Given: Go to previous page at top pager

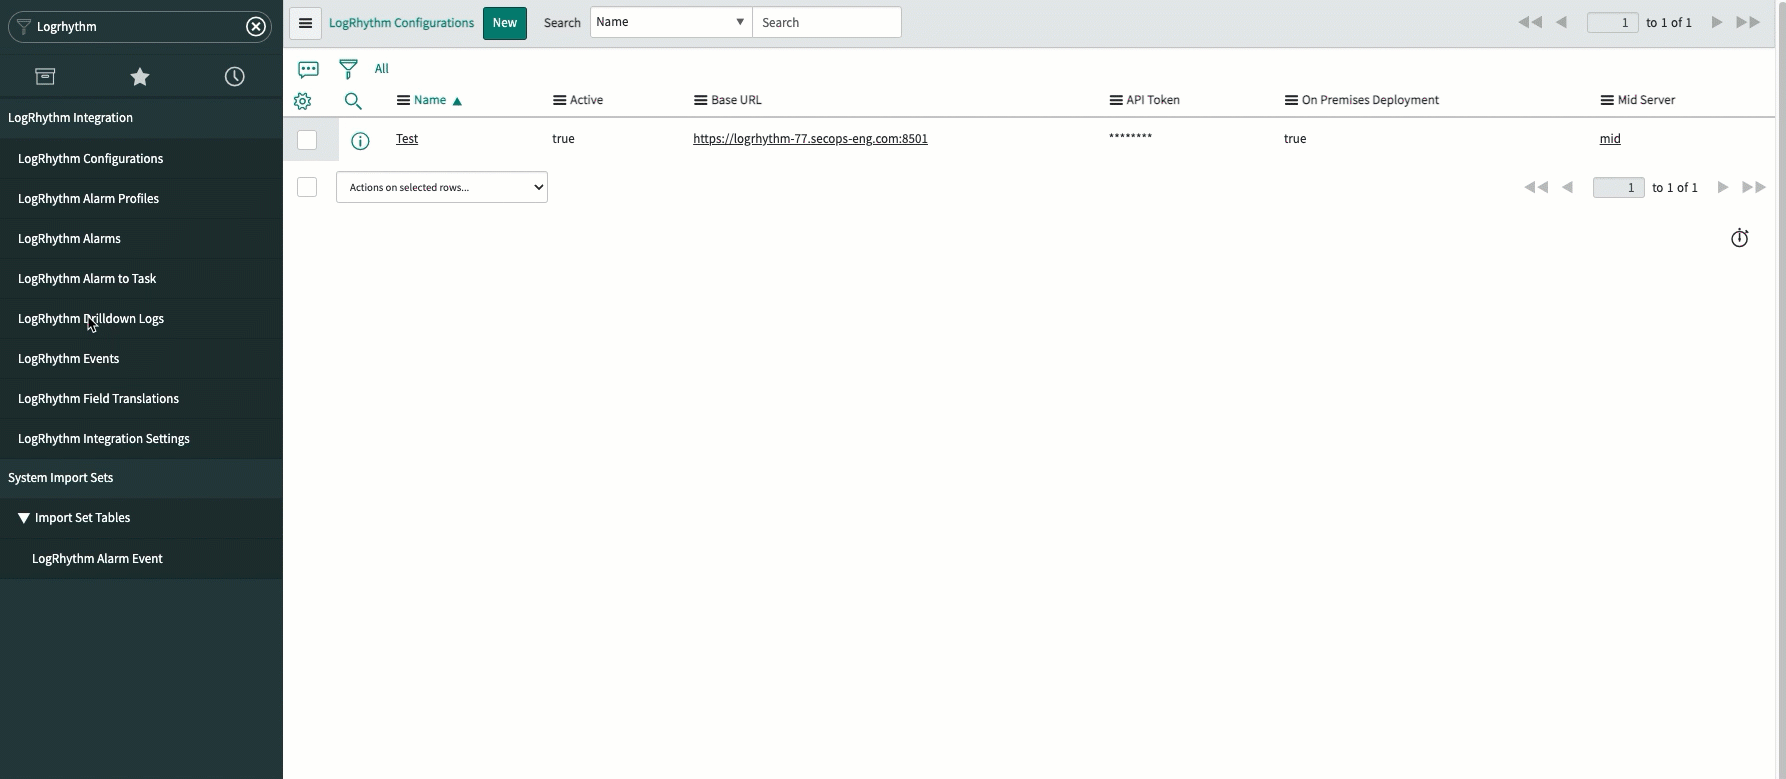Looking at the screenshot, I should [1561, 22].
